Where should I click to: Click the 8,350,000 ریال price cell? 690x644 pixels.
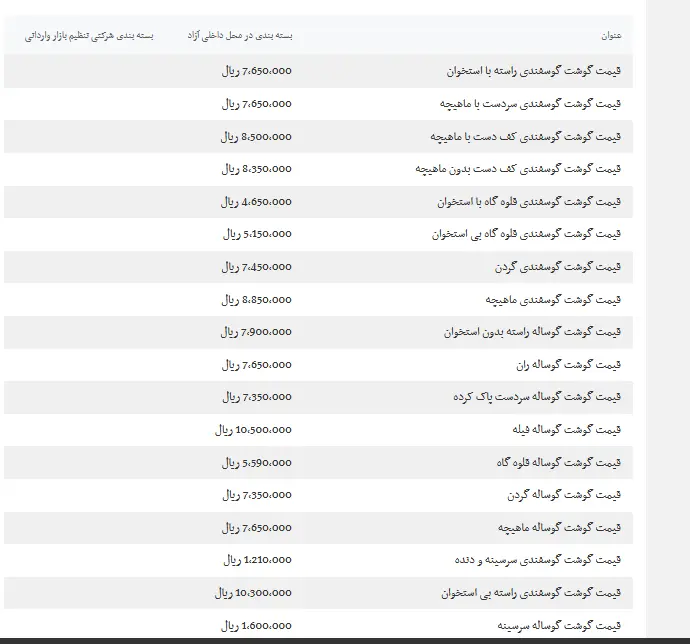pos(257,169)
